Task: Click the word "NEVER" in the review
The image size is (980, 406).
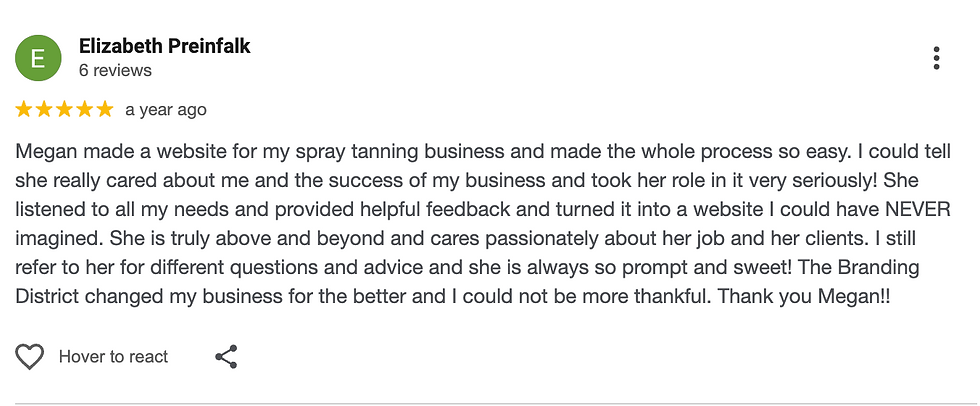Action: point(914,209)
